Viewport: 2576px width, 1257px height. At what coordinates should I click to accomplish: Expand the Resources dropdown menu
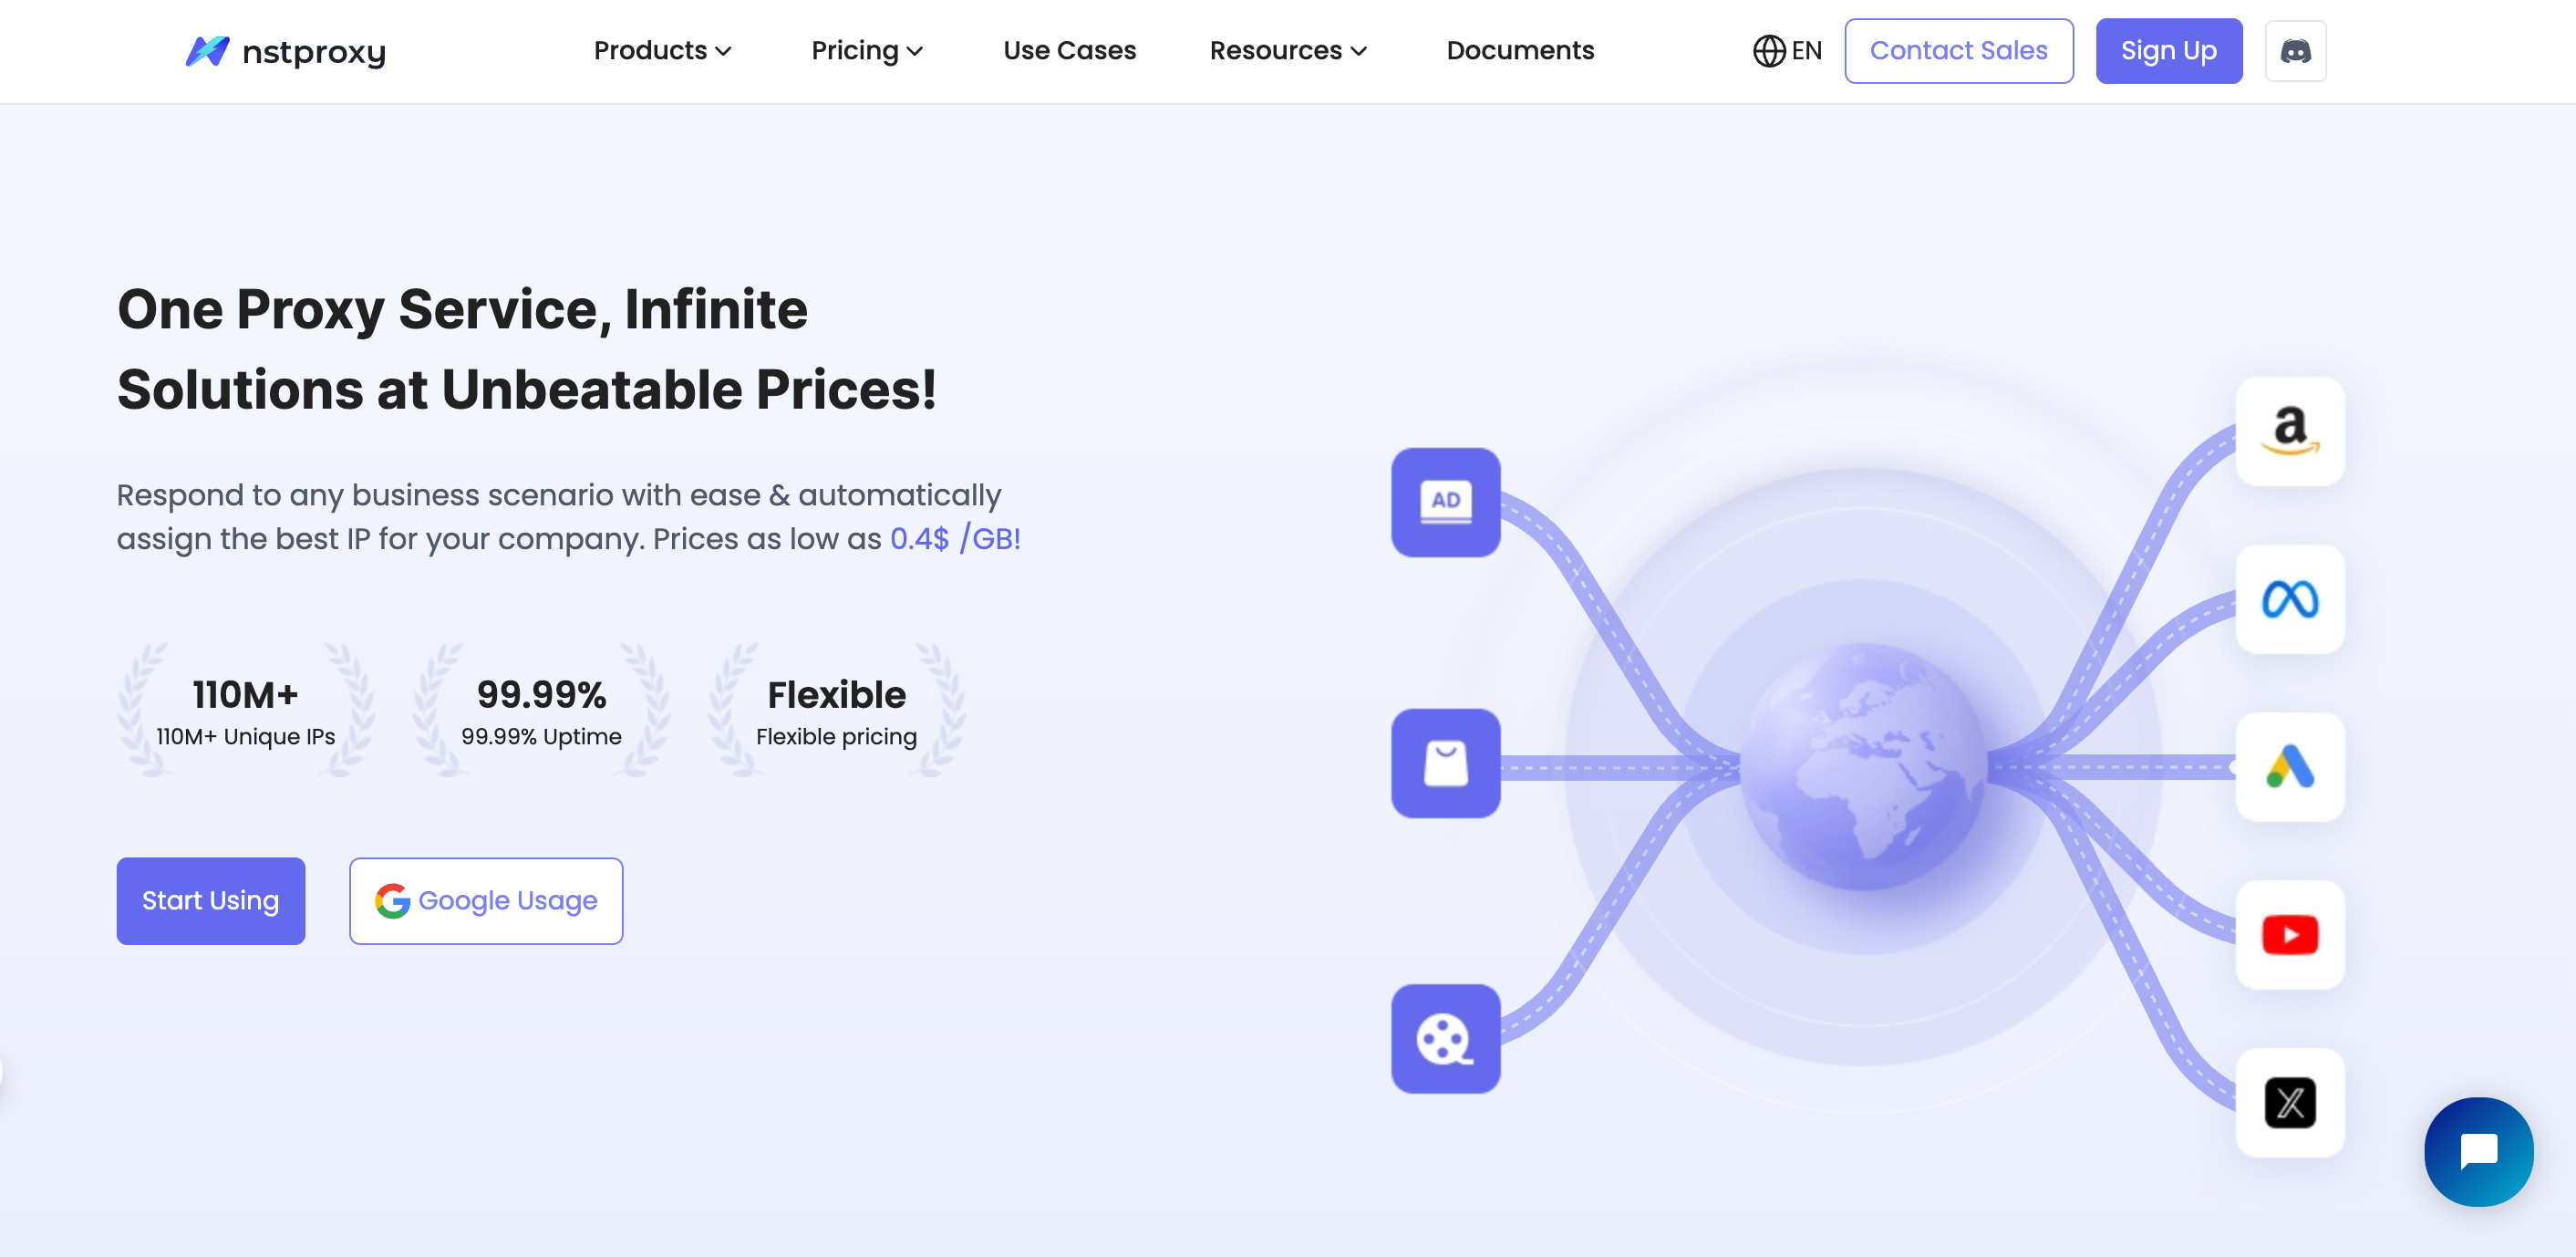pos(1287,51)
